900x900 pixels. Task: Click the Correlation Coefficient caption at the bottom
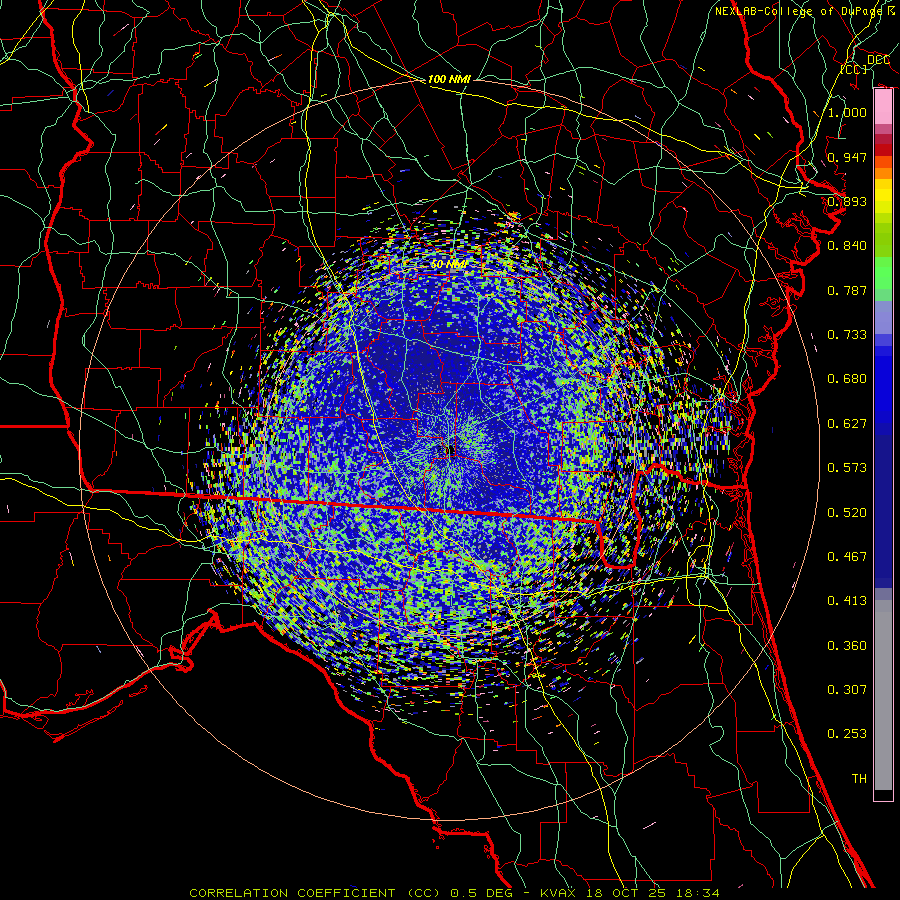(454, 893)
